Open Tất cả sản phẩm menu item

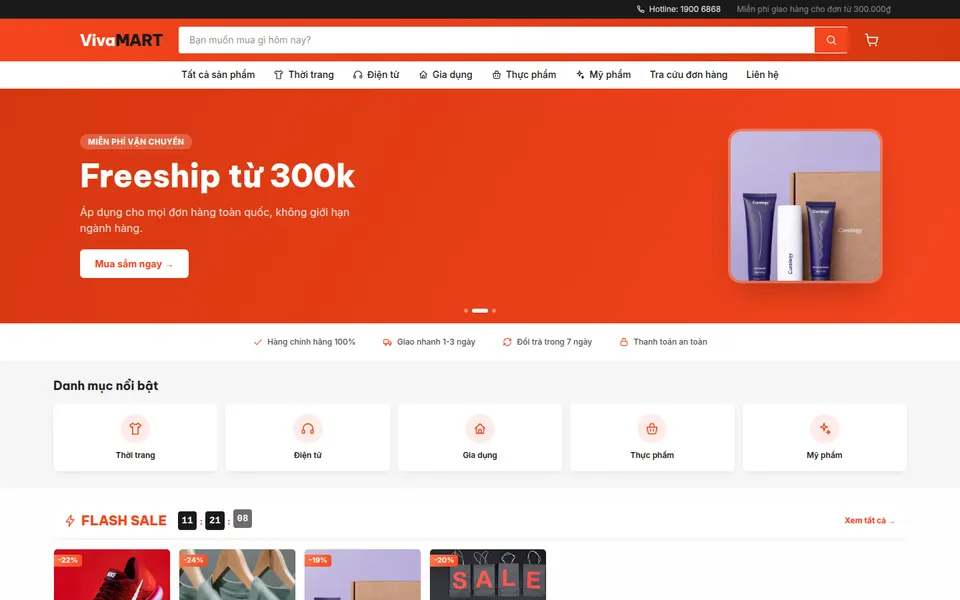(218, 75)
